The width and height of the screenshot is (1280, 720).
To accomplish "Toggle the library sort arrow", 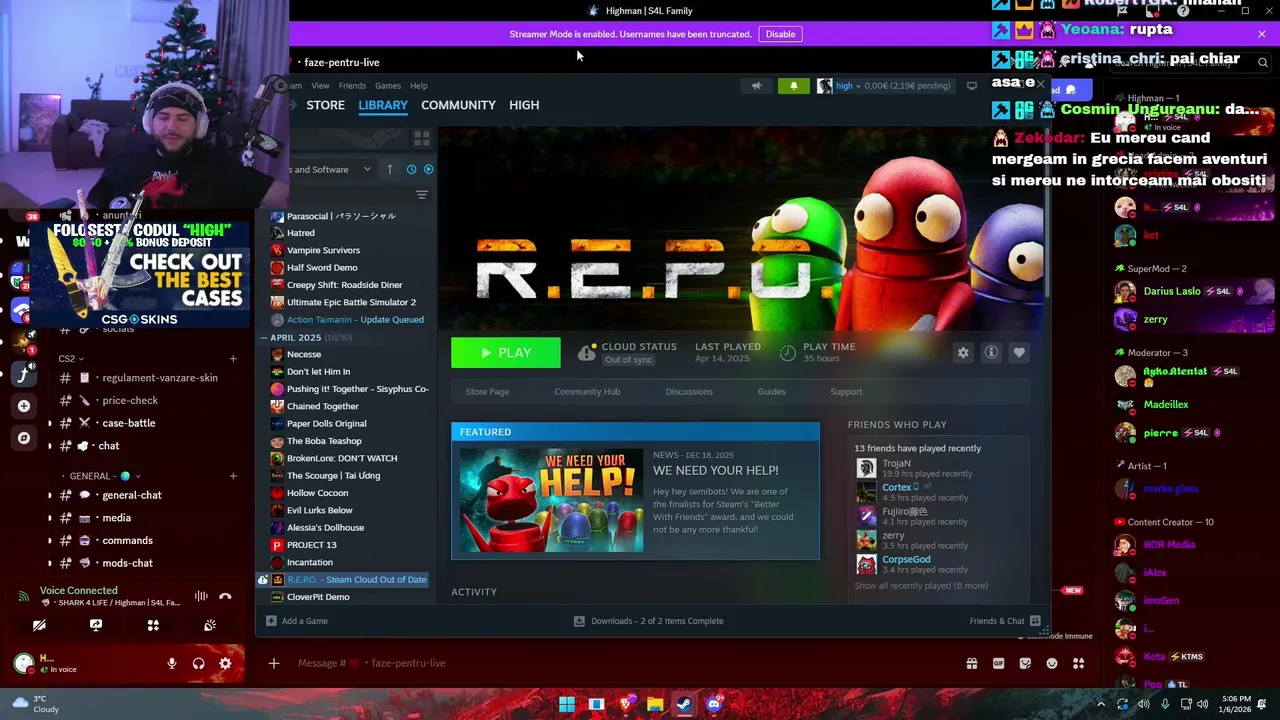I will click(389, 170).
